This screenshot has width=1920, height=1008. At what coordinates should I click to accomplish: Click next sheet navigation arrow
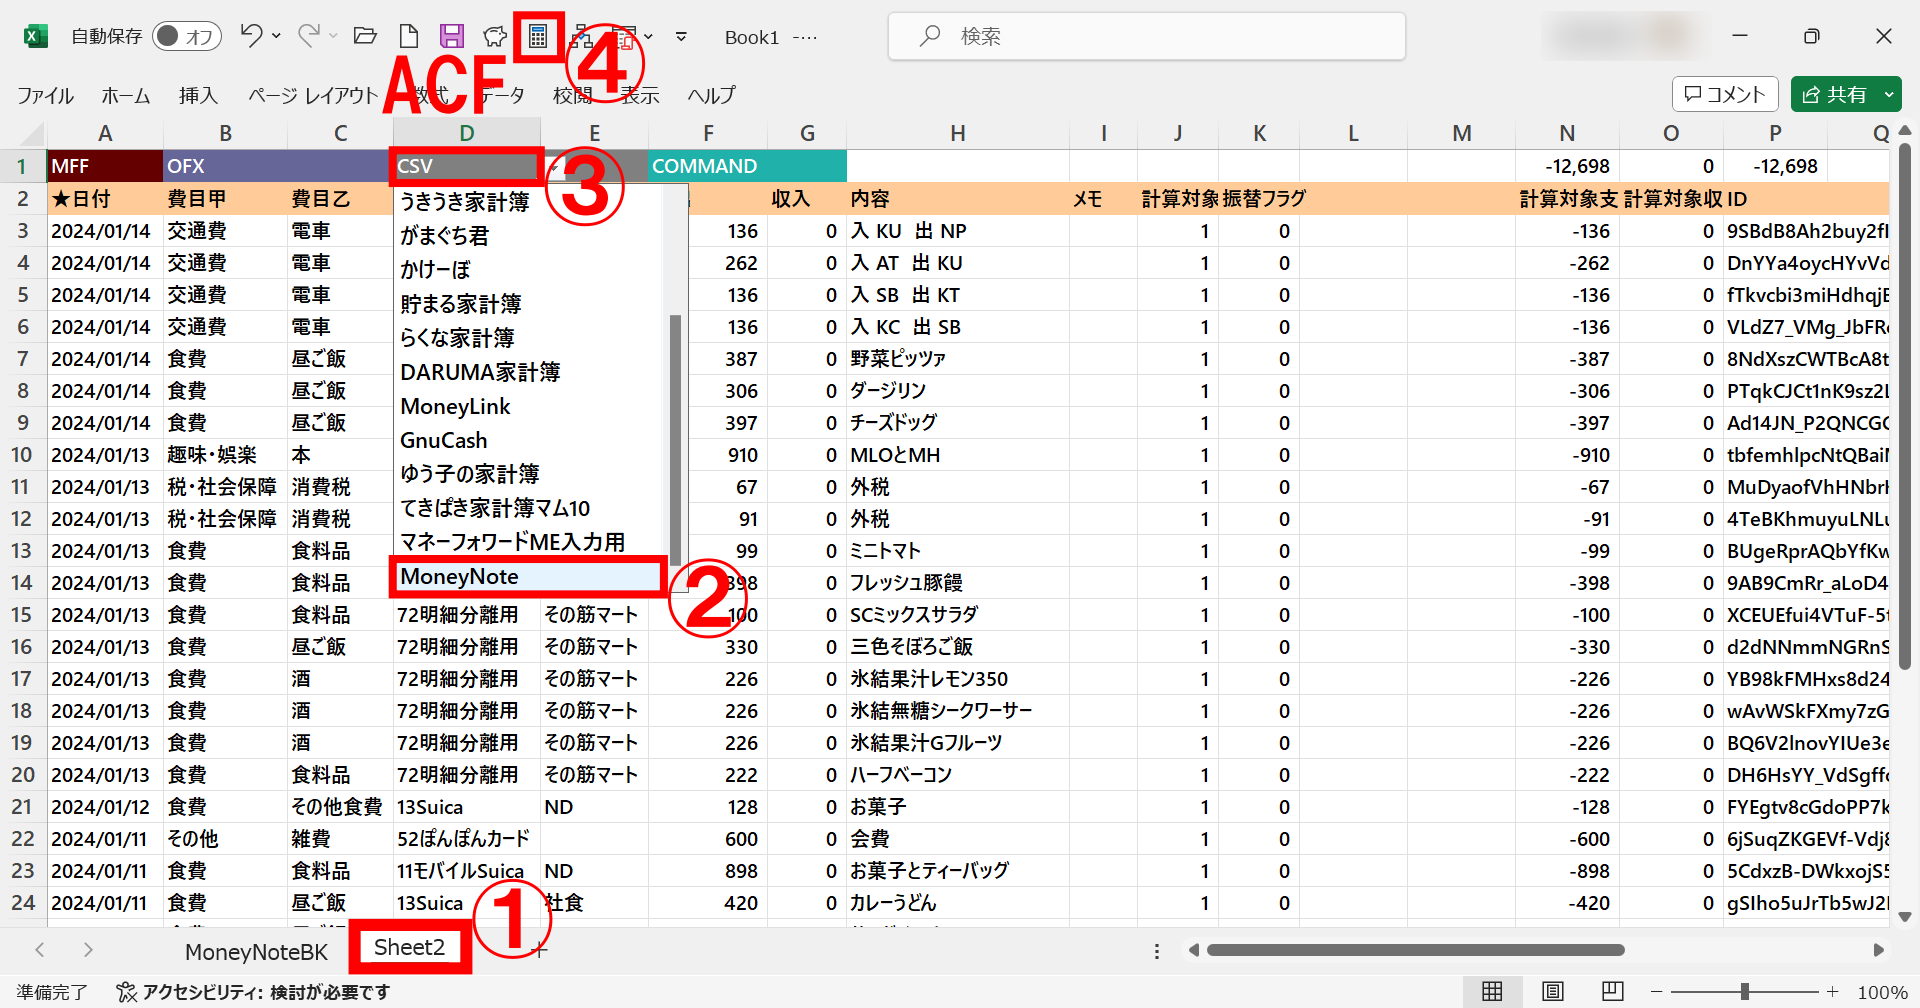tap(88, 950)
